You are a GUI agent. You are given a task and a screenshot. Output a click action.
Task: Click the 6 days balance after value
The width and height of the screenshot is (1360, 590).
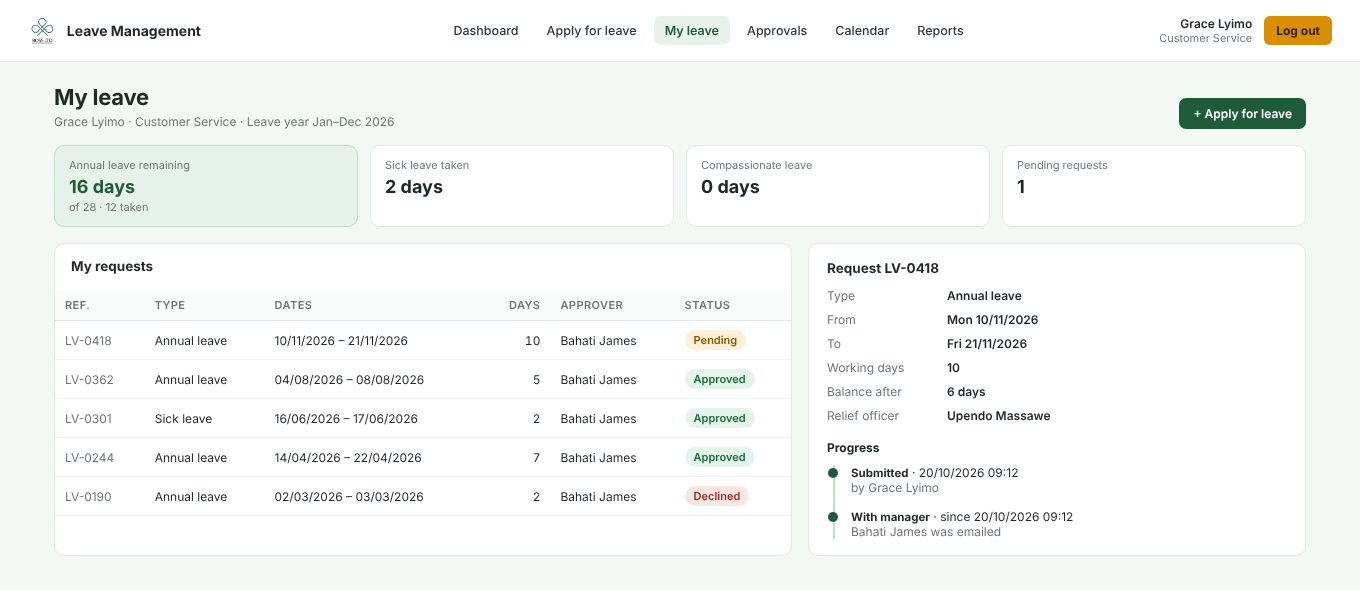pyautogui.click(x=966, y=392)
